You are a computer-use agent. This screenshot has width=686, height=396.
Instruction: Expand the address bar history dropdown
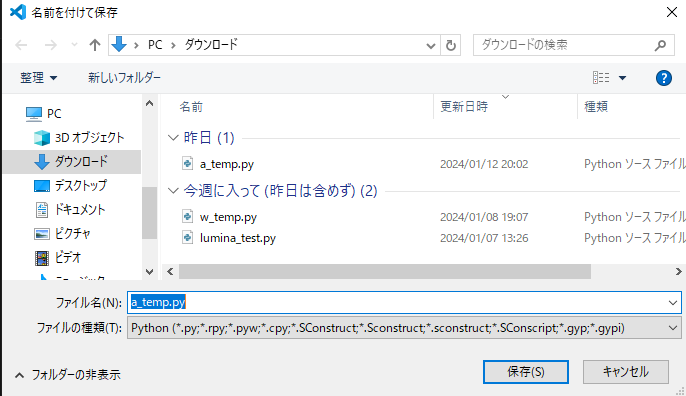(x=430, y=46)
